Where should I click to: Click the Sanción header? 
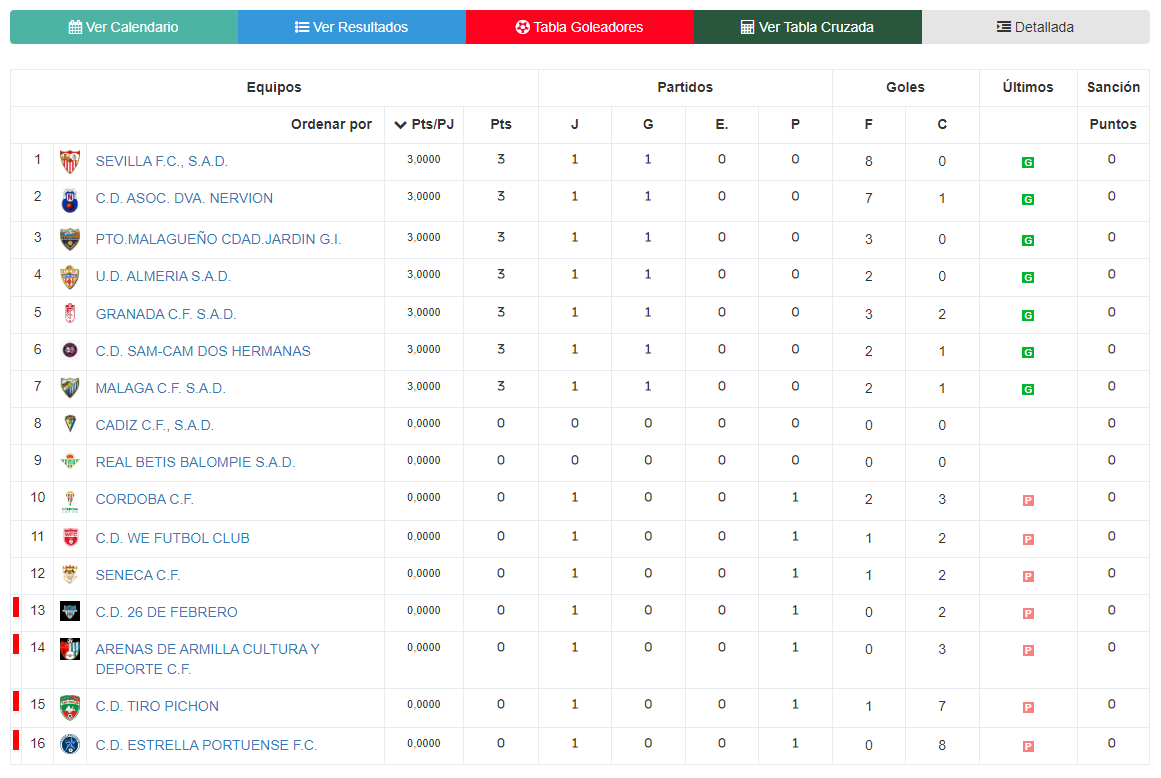(x=1113, y=87)
